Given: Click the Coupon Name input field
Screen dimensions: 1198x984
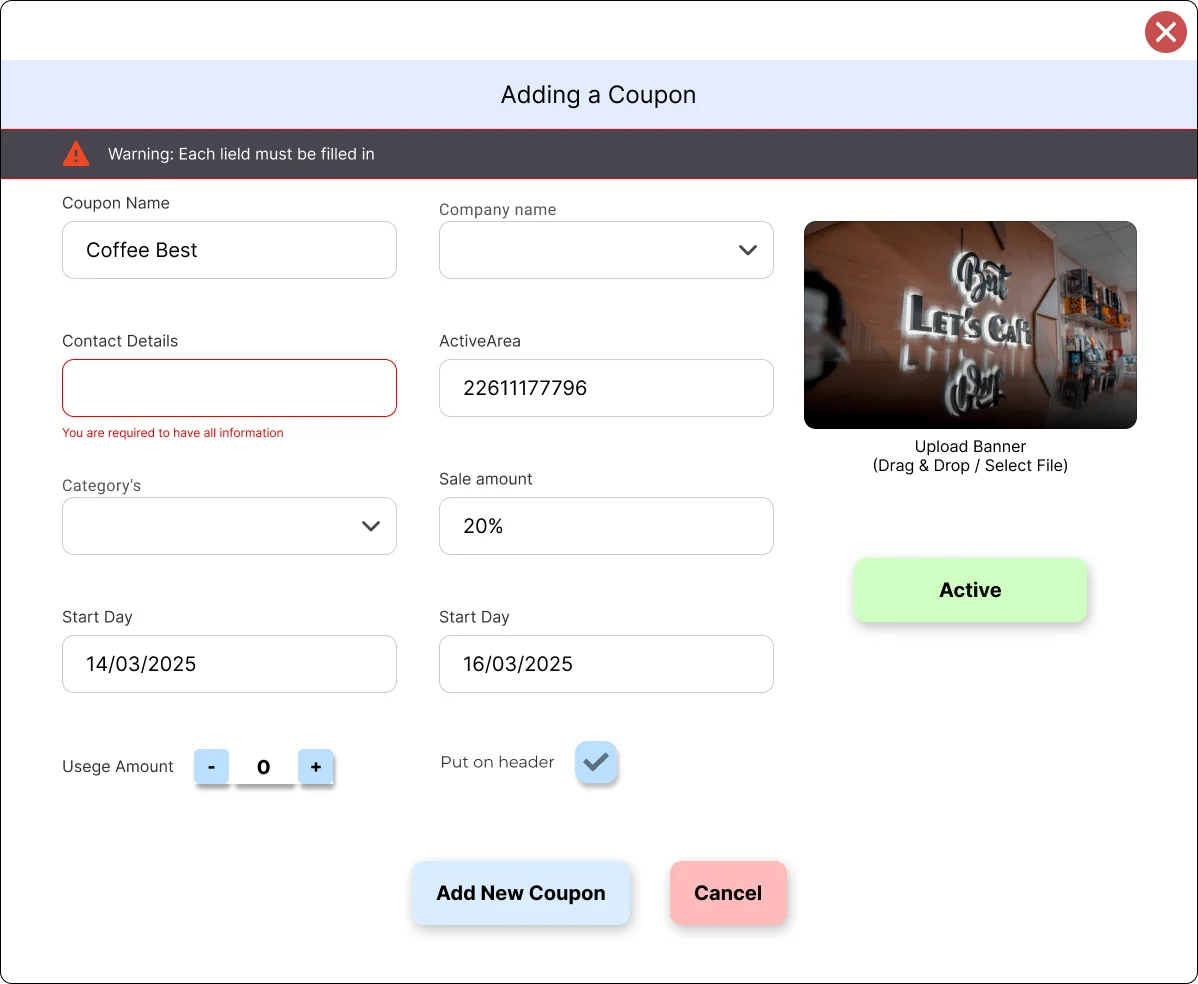Looking at the screenshot, I should click(x=229, y=250).
